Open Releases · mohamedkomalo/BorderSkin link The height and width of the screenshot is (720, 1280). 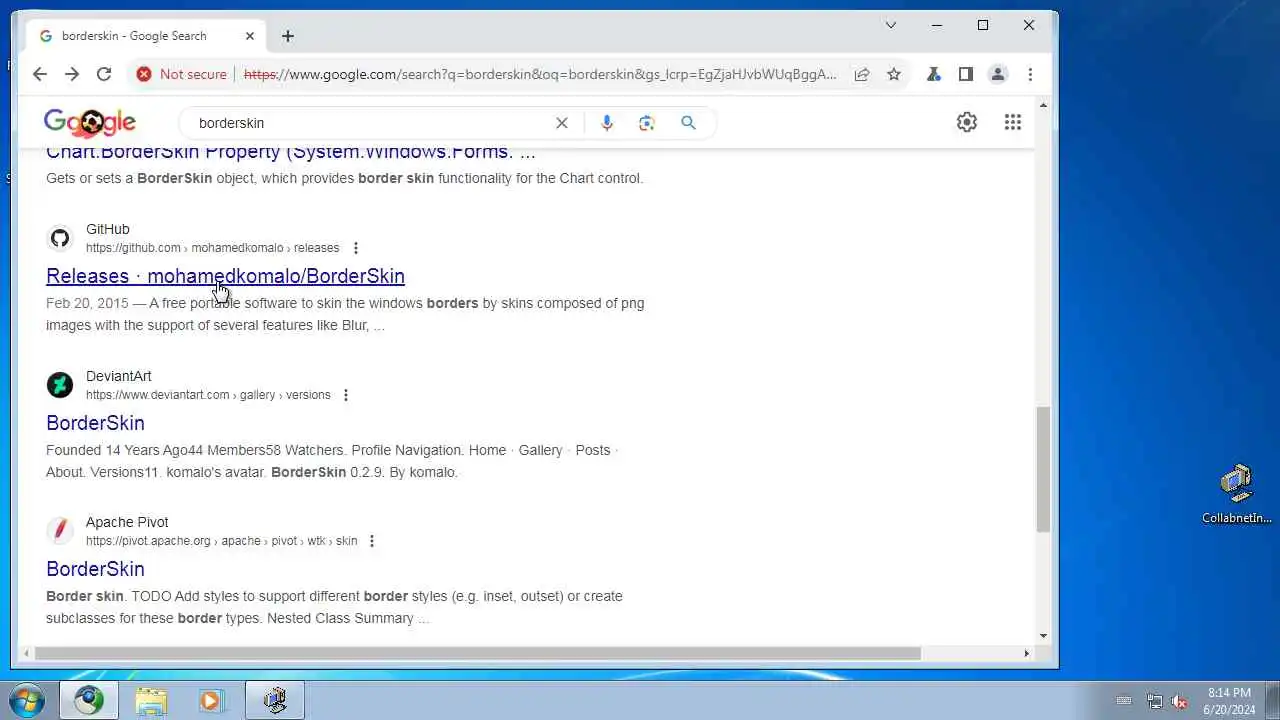(225, 276)
